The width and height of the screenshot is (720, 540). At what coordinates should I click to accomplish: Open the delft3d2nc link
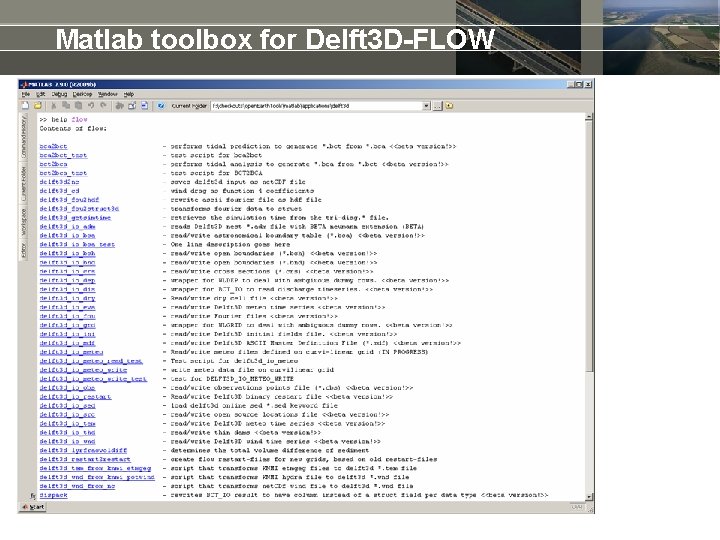(59, 182)
